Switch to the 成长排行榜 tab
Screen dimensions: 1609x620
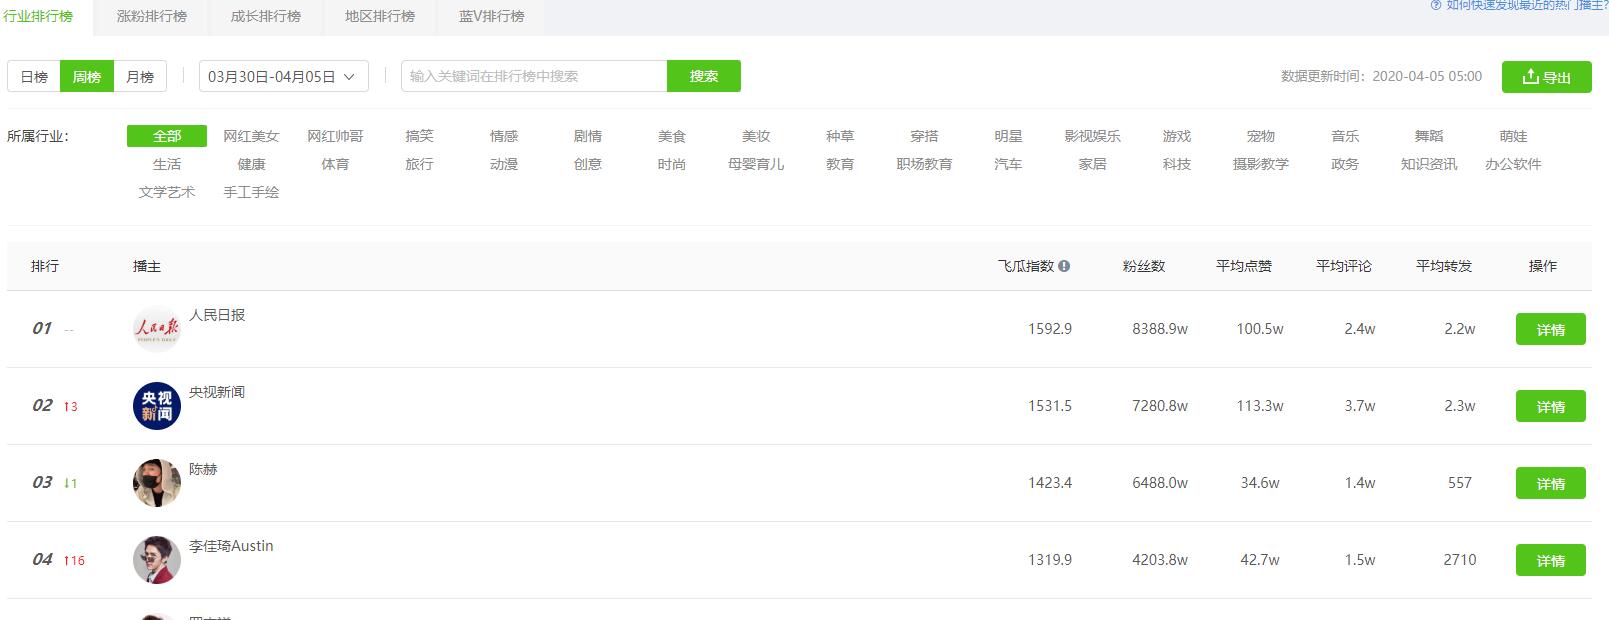[x=266, y=16]
